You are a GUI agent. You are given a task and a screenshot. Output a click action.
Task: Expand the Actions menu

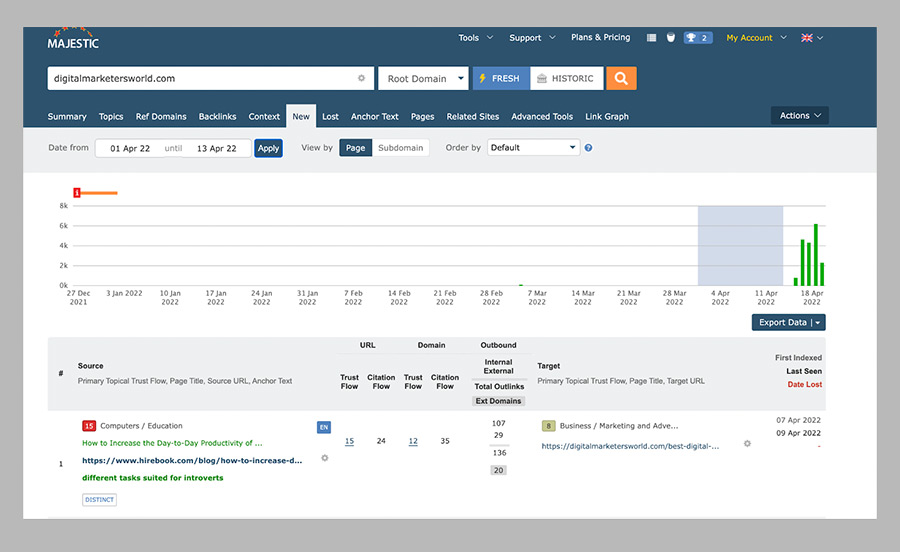click(x=799, y=116)
